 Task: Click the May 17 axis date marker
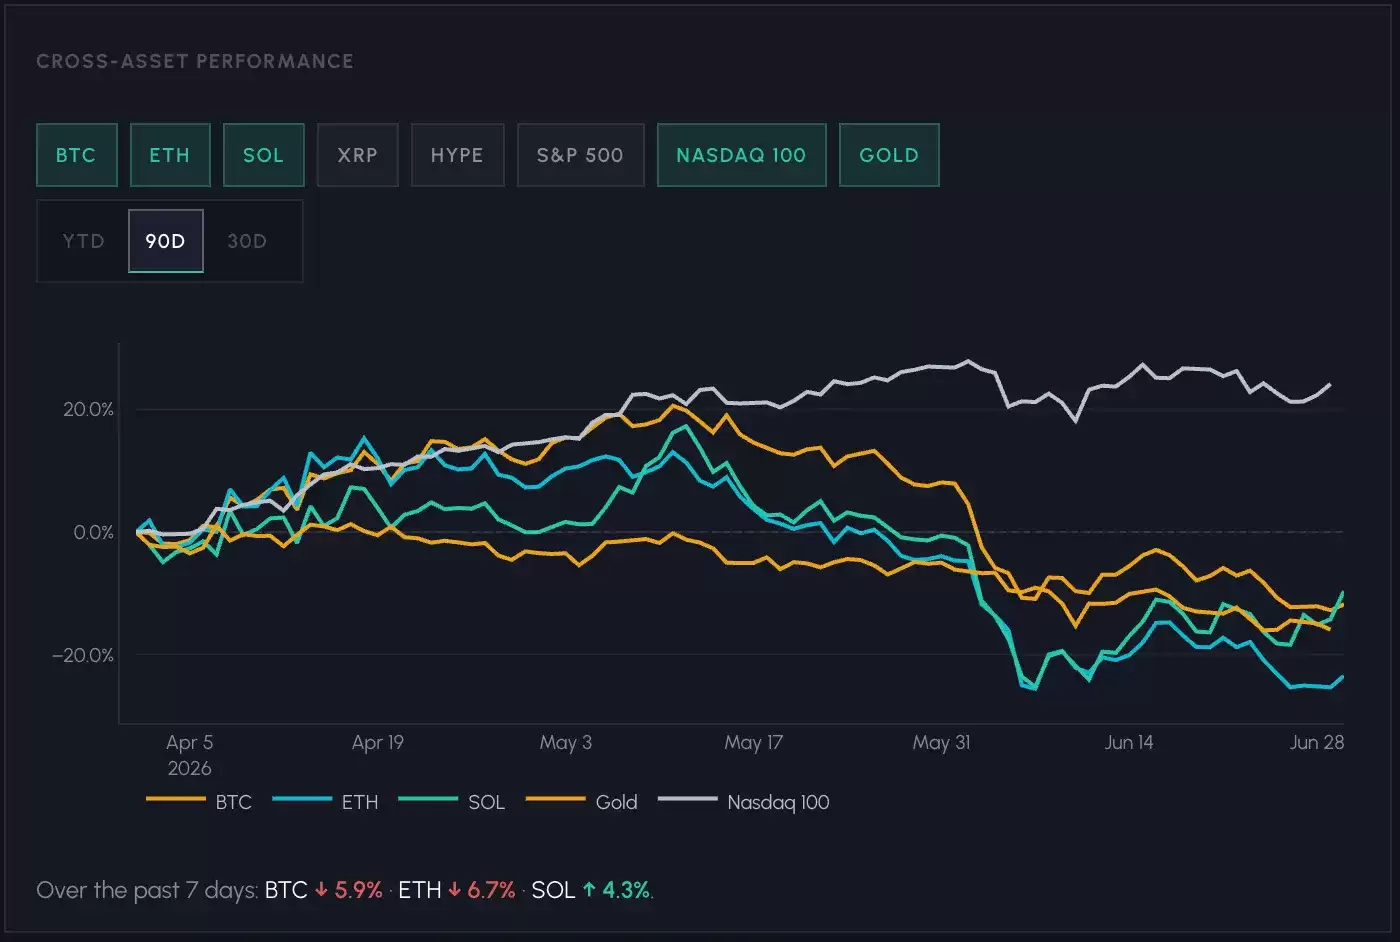pos(754,742)
